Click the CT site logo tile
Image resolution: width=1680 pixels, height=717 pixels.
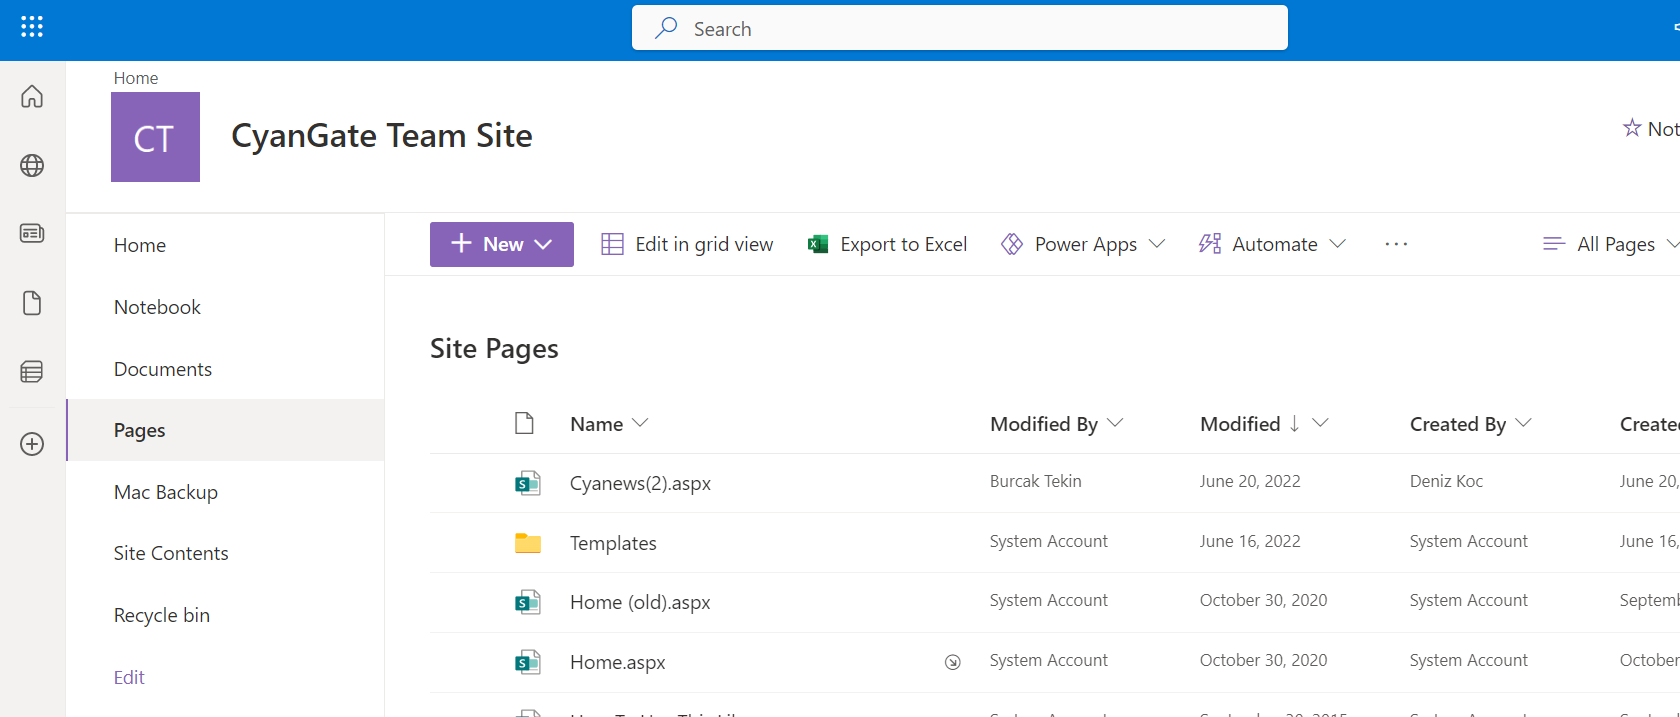(x=155, y=137)
